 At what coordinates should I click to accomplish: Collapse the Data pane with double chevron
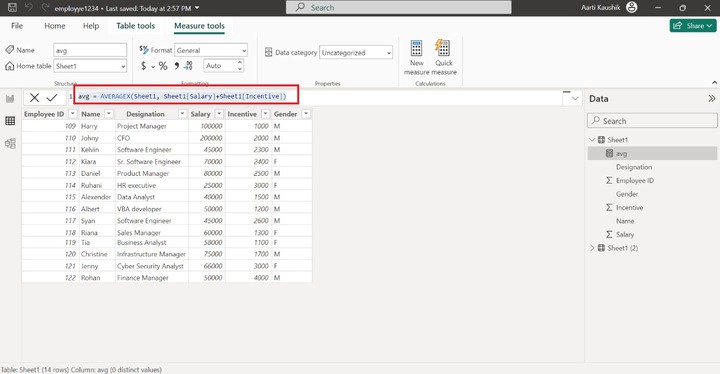pos(711,99)
